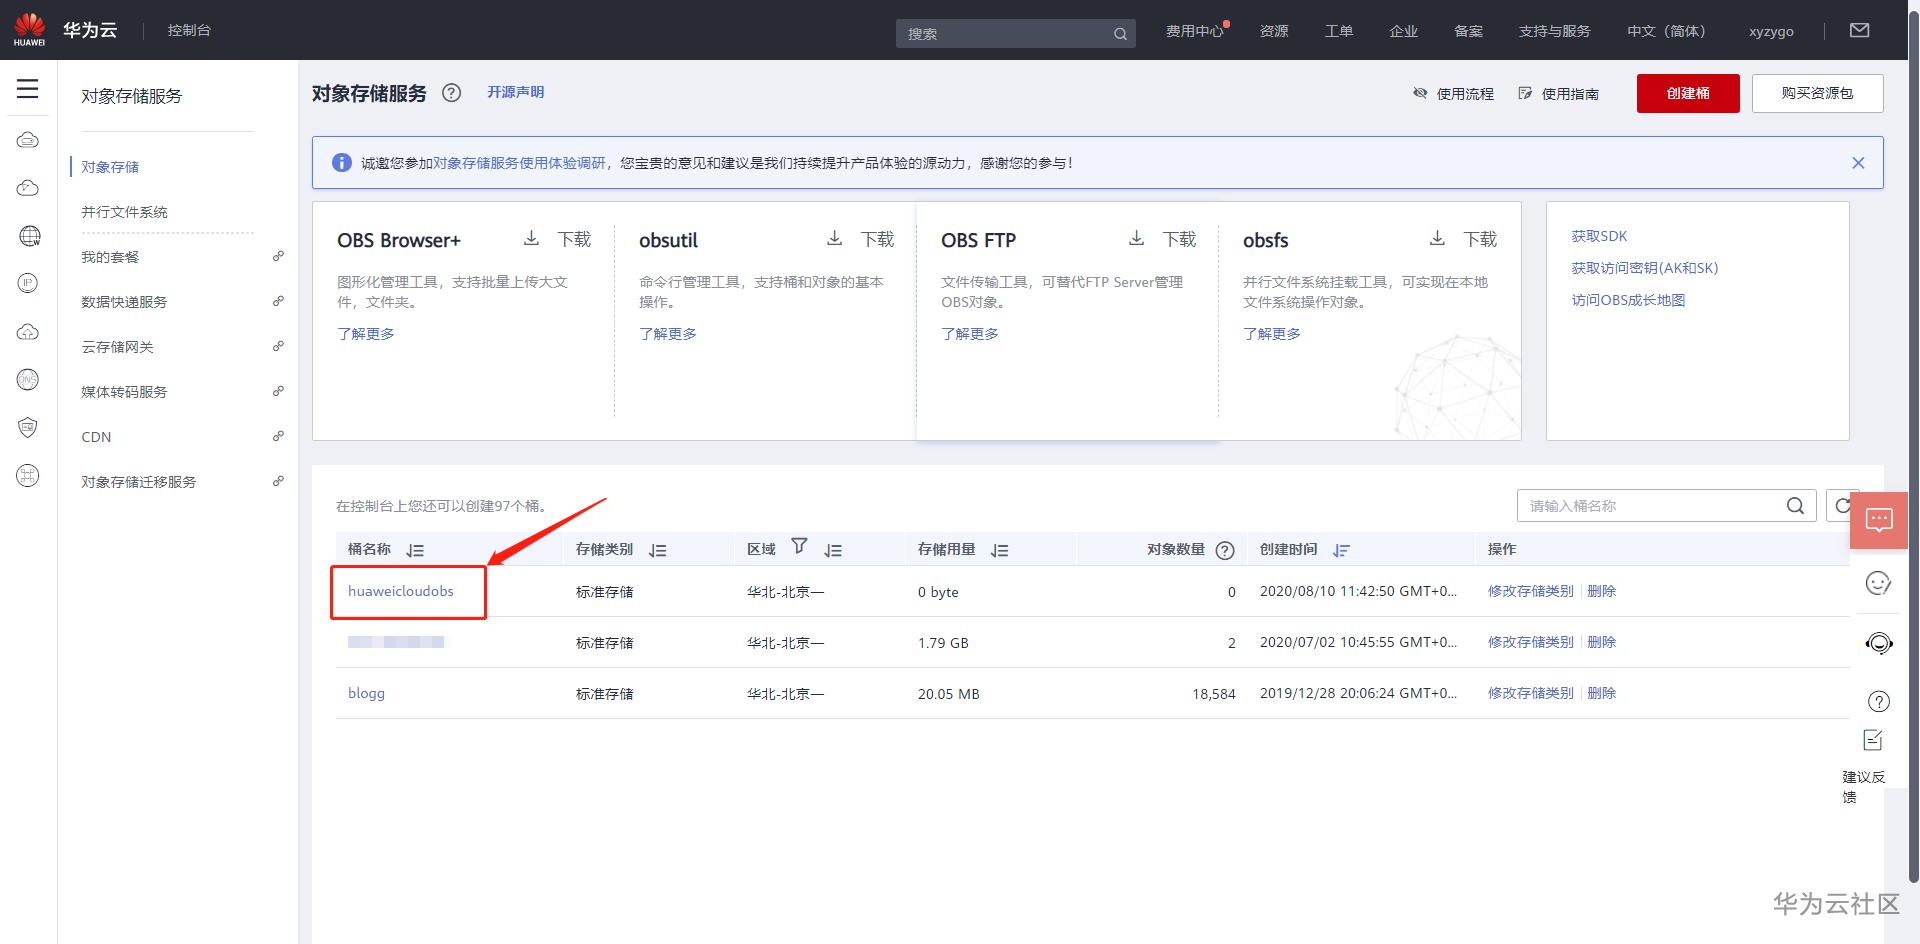This screenshot has height=944, width=1920.
Task: Open 资源 in top navigation
Action: pyautogui.click(x=1274, y=31)
